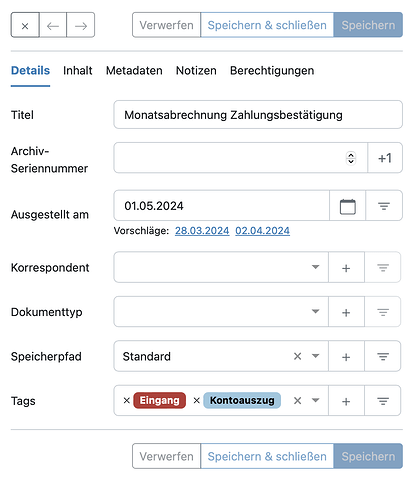Click the Titel input field
416x500 pixels.
258,115
